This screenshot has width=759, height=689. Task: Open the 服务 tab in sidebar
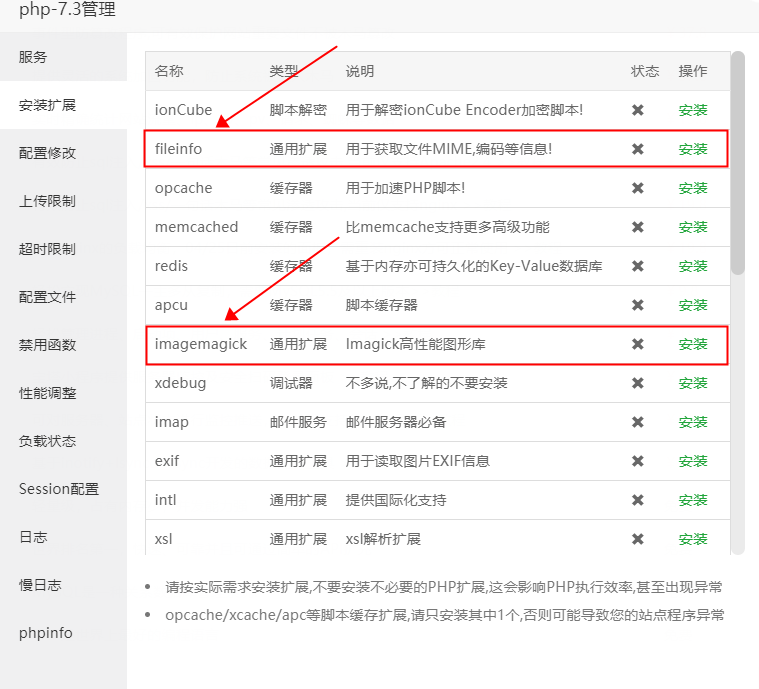(x=33, y=57)
